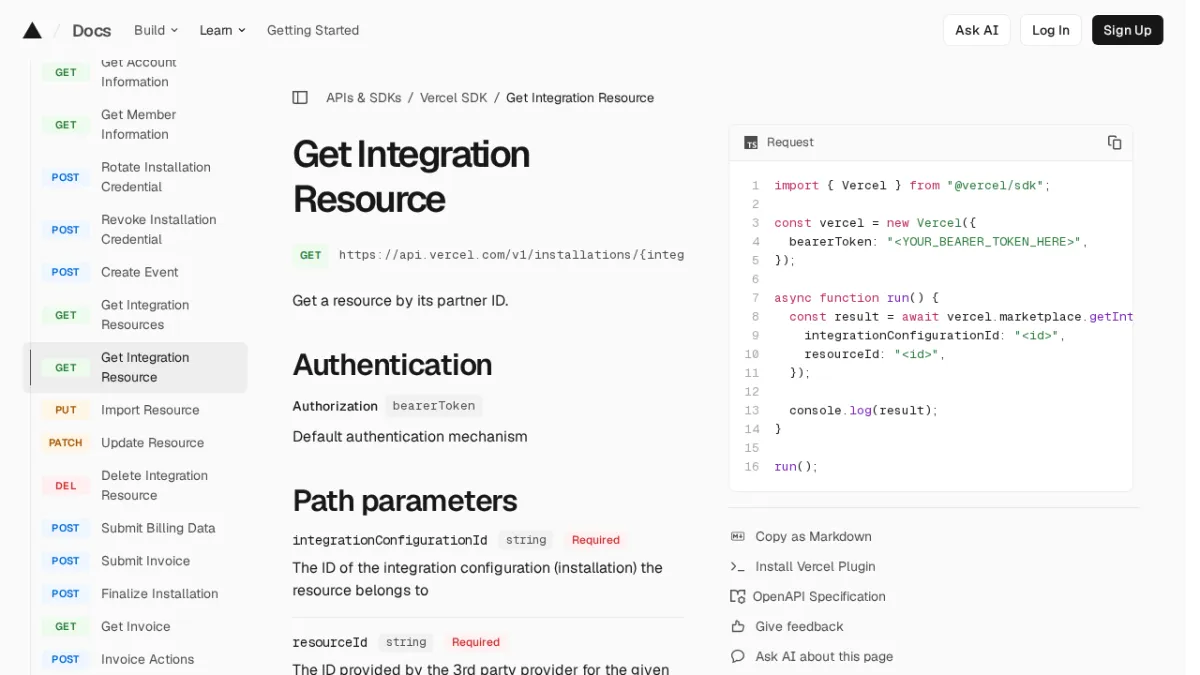
Task: Select Get Integration Resource sidebar item
Action: (135, 367)
